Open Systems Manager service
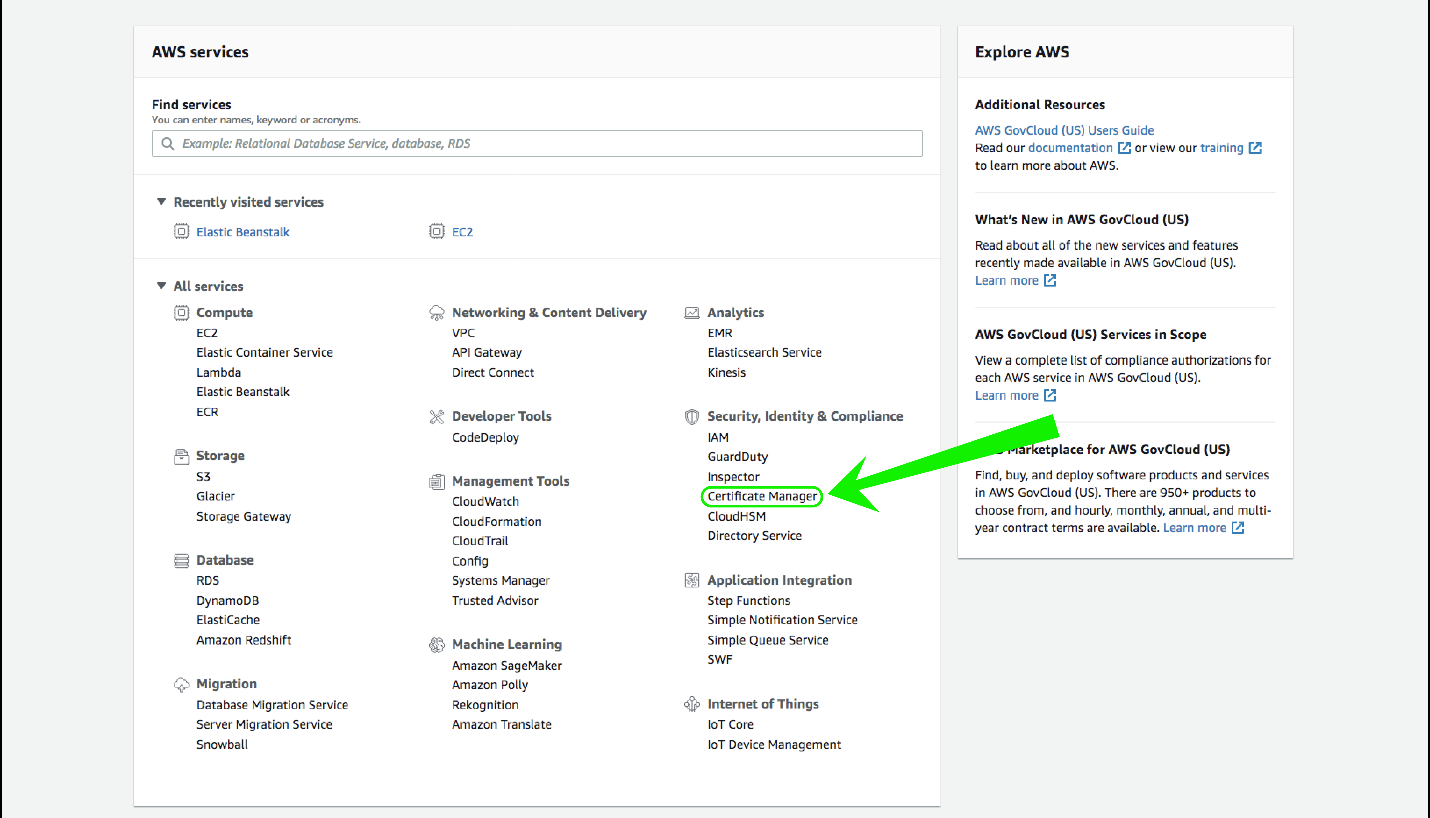Screen dimensions: 1430x818 pos(501,581)
